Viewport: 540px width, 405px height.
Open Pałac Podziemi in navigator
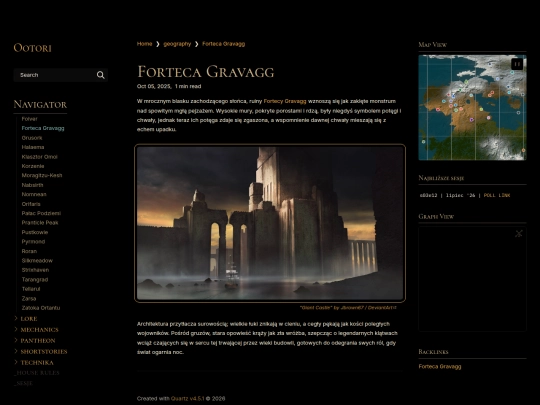pyautogui.click(x=41, y=213)
